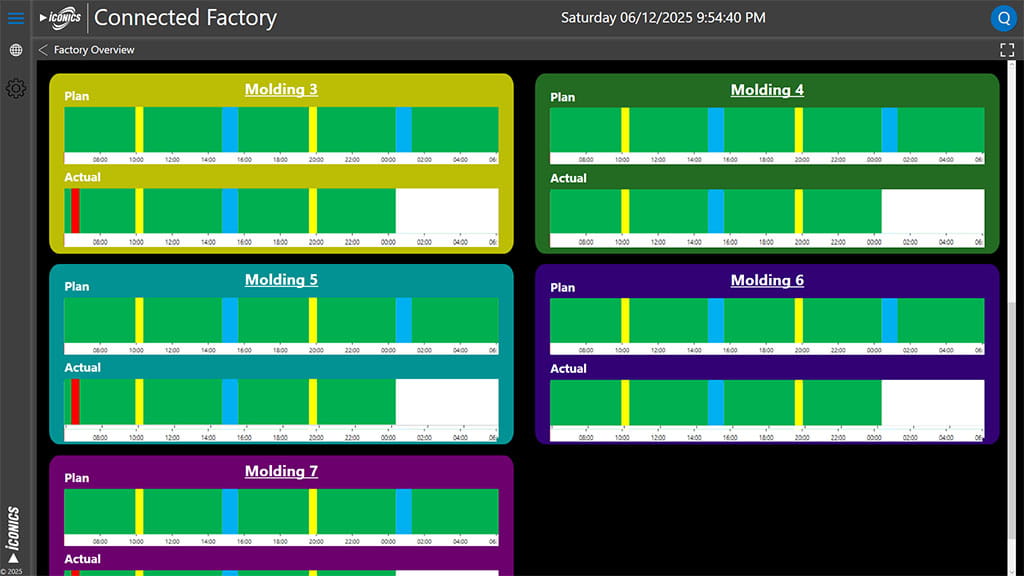1024x576 pixels.
Task: Open the Molding 4 details link
Action: [x=767, y=90]
